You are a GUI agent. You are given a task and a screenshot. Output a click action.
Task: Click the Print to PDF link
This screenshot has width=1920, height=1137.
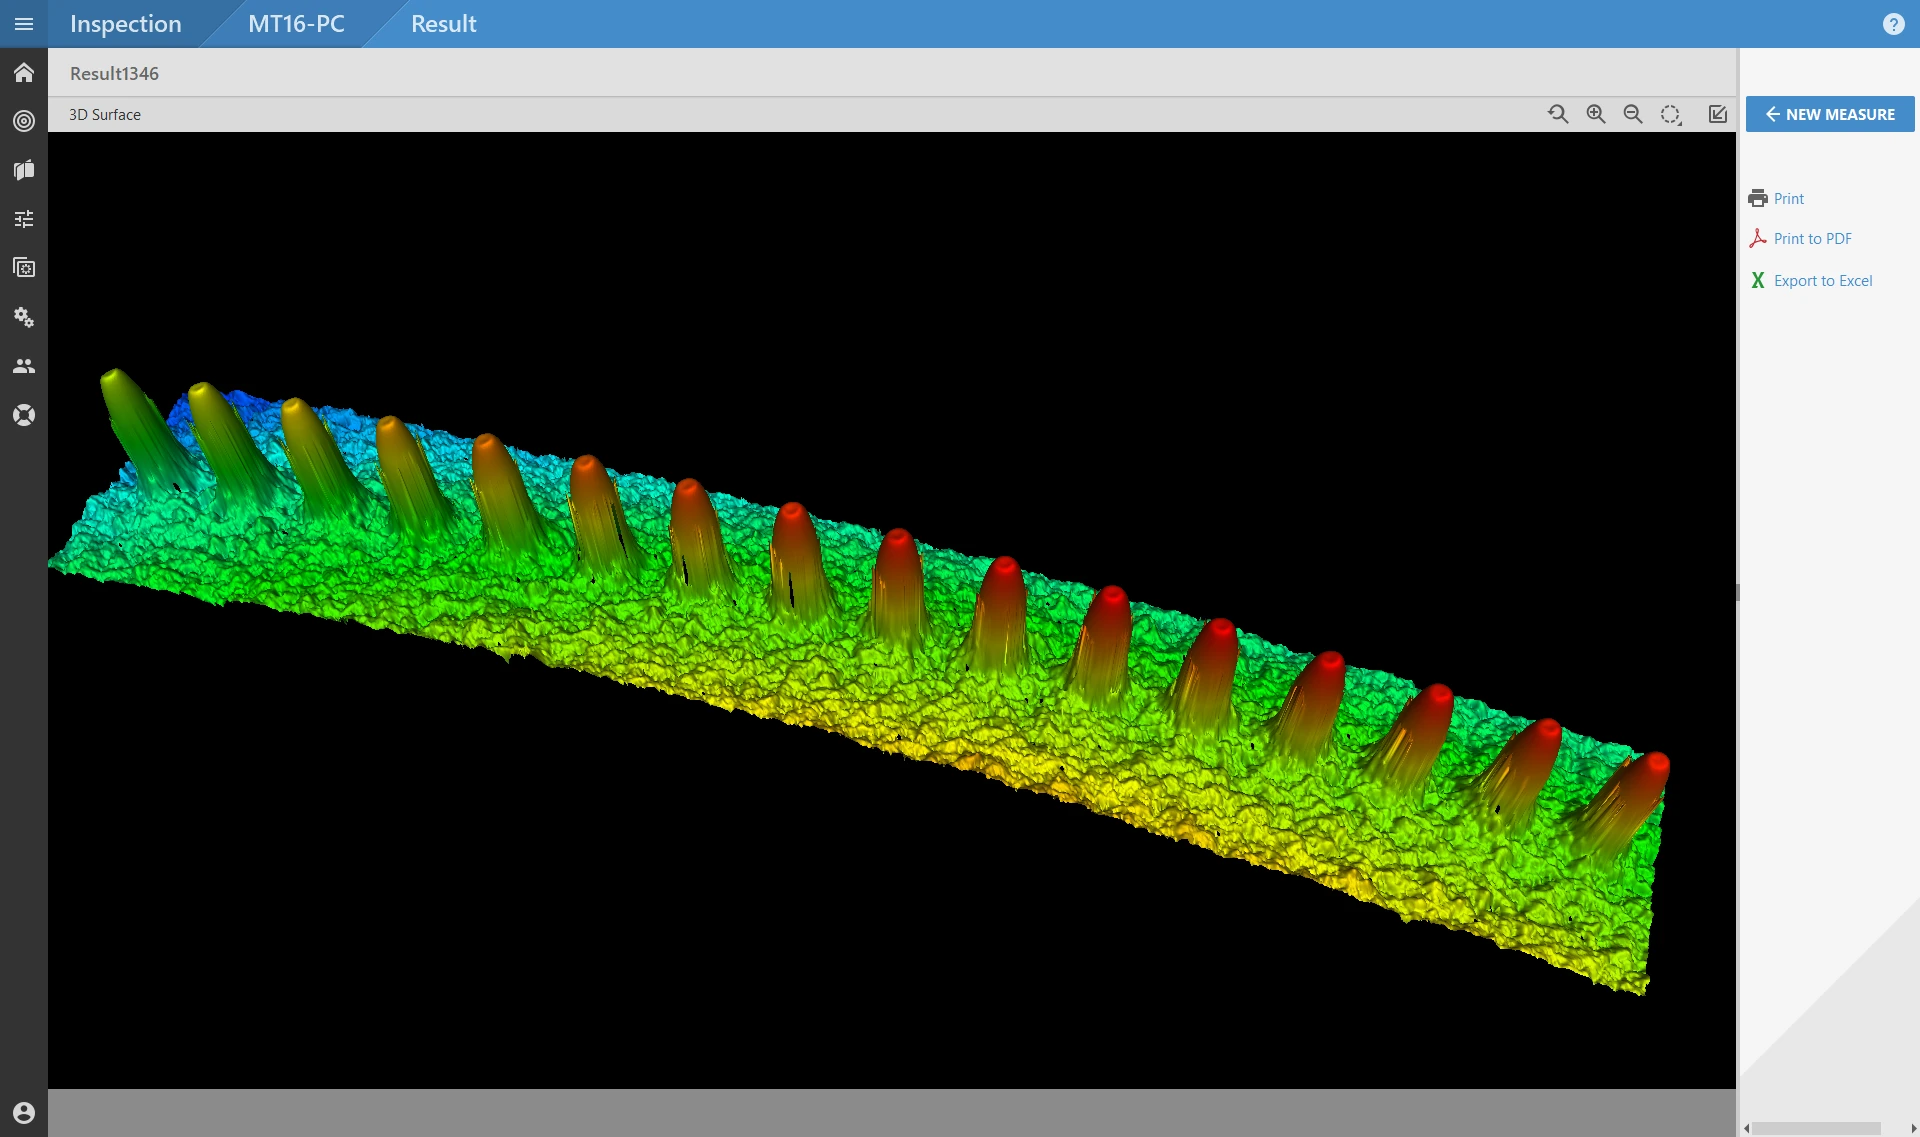click(x=1812, y=238)
